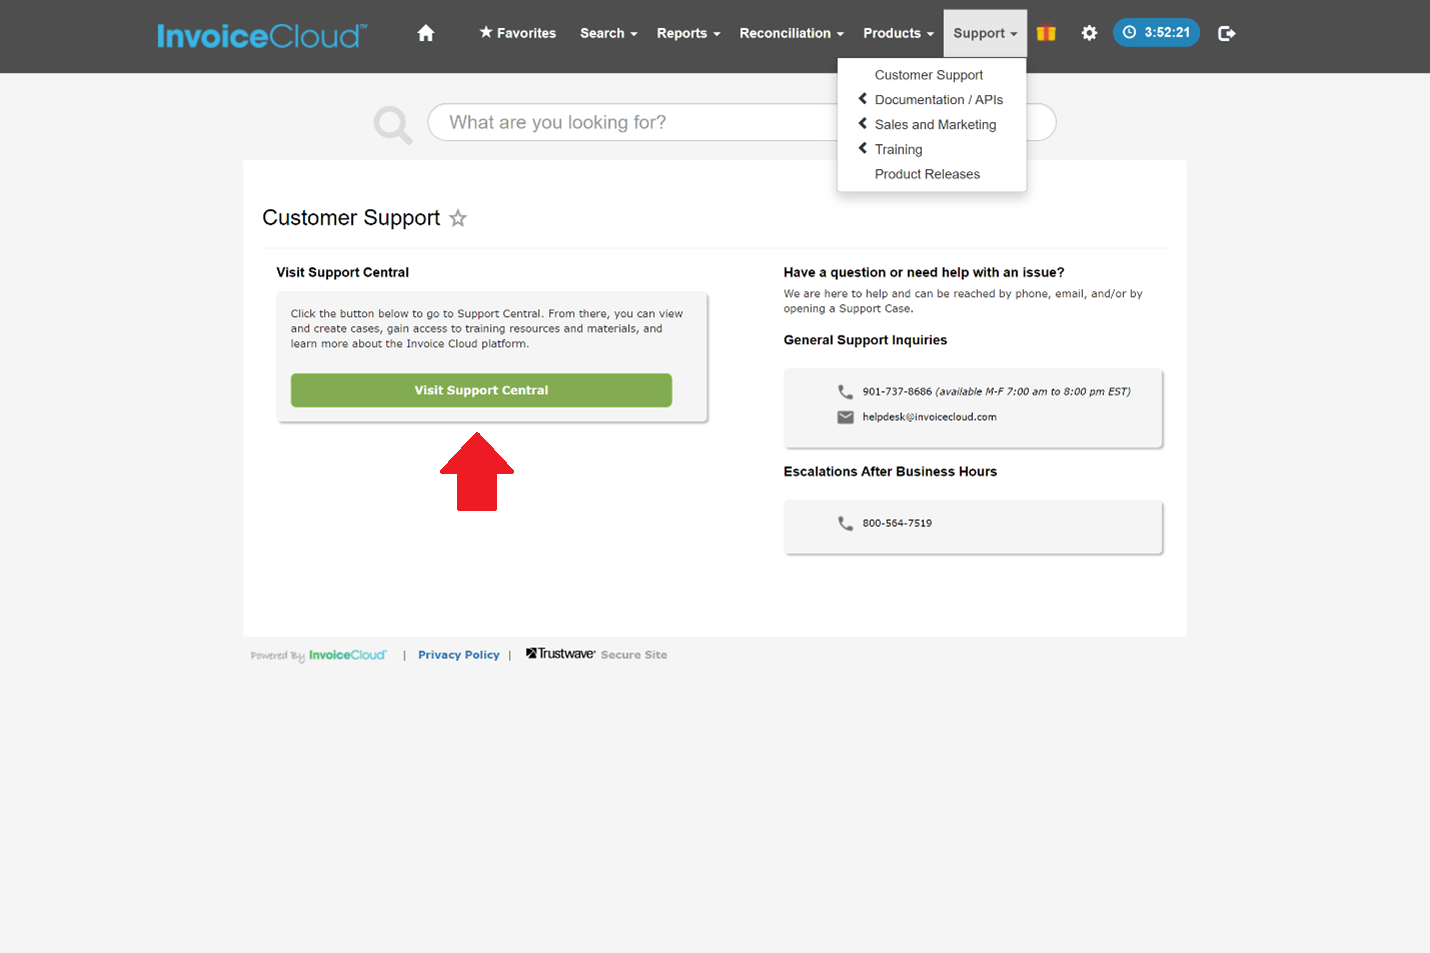Viewport: 1430px width, 953px height.
Task: Go to the Home icon
Action: (426, 33)
